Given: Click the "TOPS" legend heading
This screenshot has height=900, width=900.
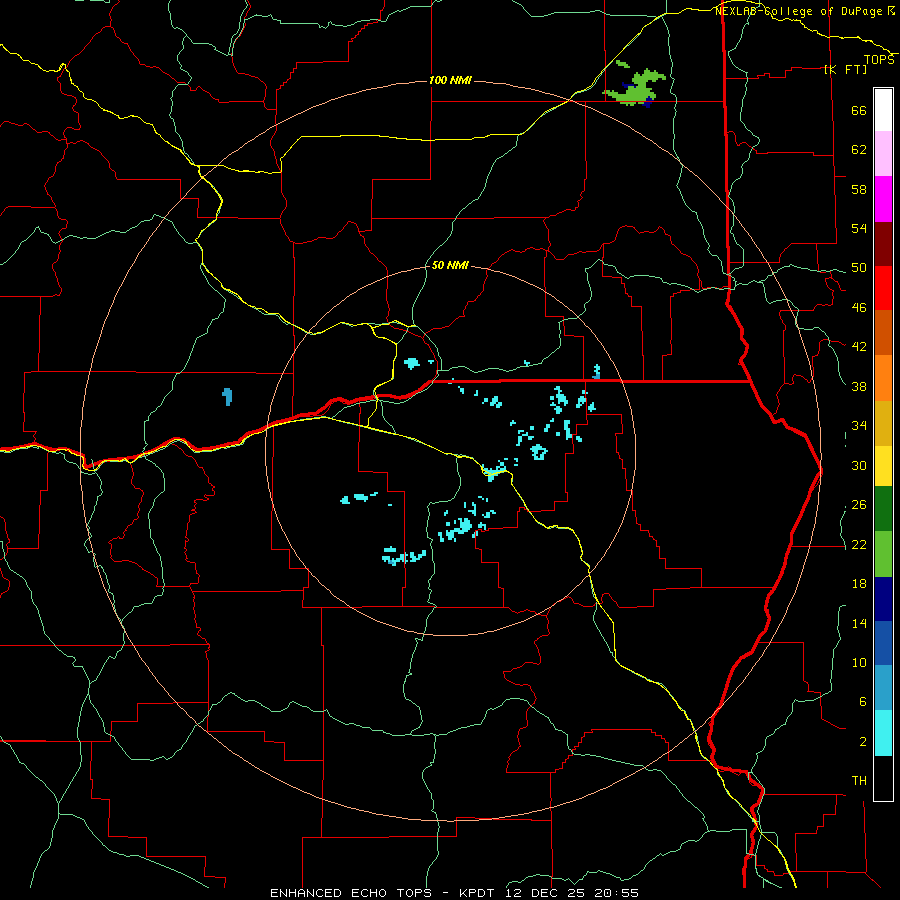Looking at the screenshot, I should pyautogui.click(x=879, y=59).
